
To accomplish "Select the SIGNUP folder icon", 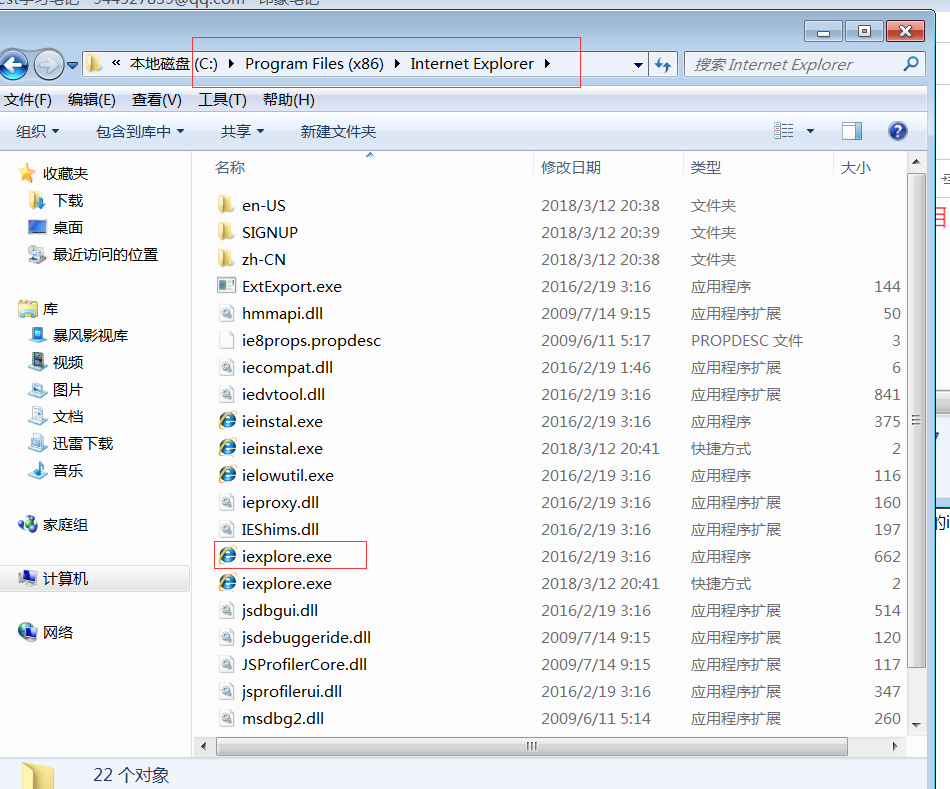I will [226, 231].
